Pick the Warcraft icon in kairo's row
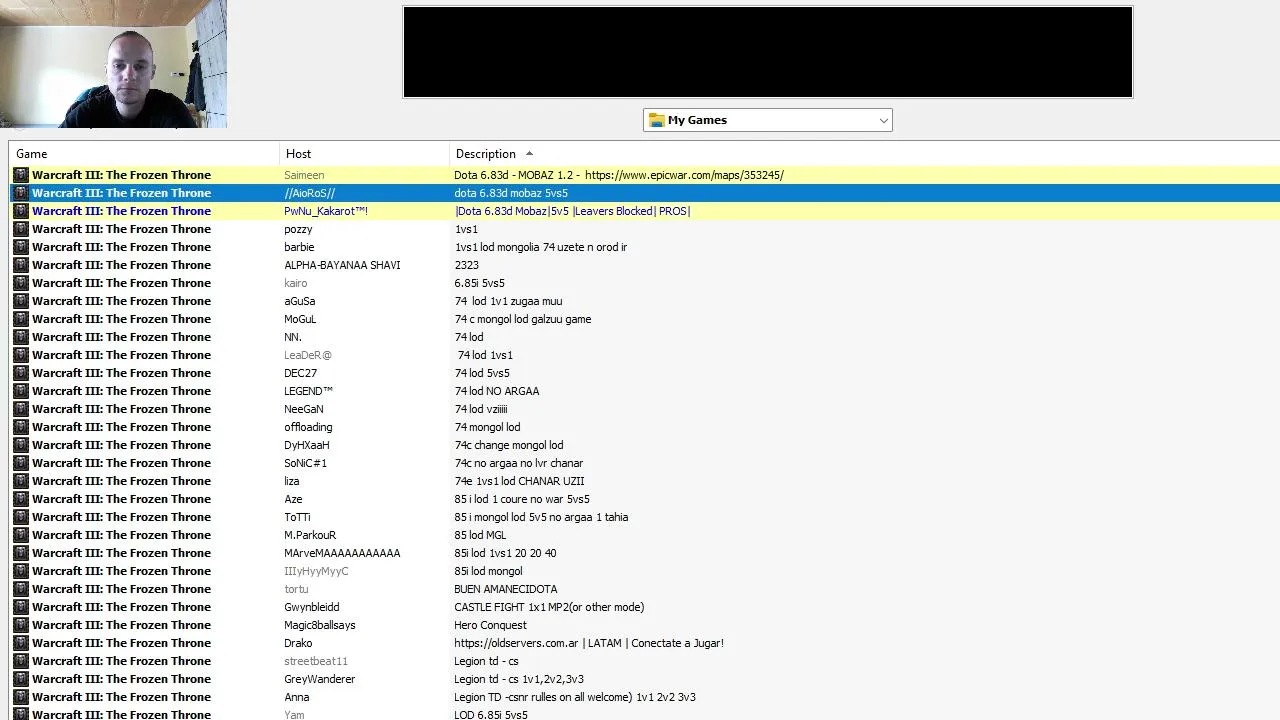The image size is (1280, 720). (x=21, y=283)
